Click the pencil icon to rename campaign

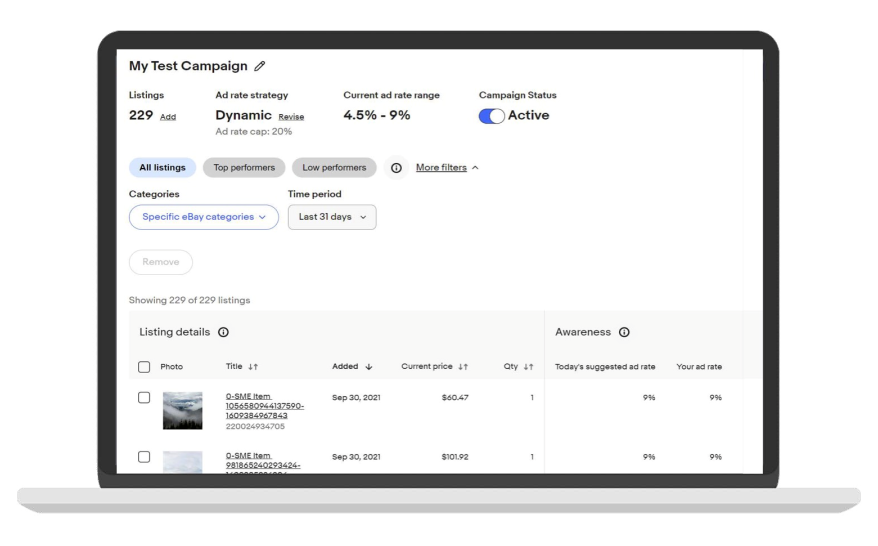click(x=260, y=66)
